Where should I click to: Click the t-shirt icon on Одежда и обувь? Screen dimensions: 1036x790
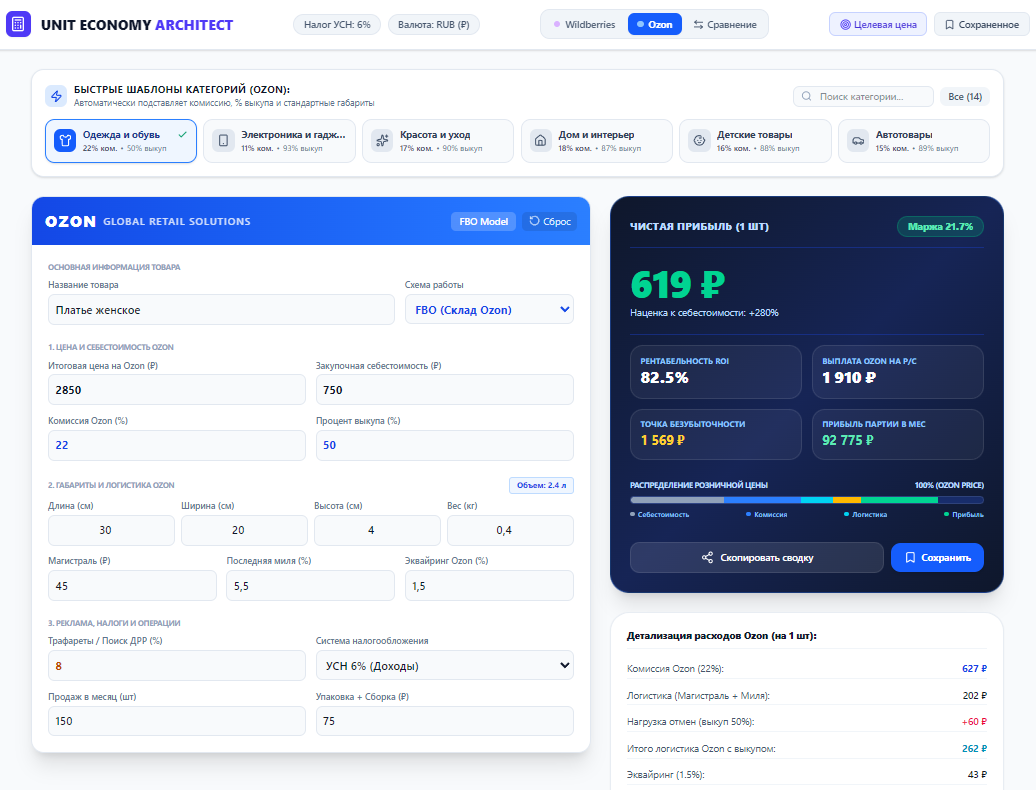pyautogui.click(x=65, y=141)
